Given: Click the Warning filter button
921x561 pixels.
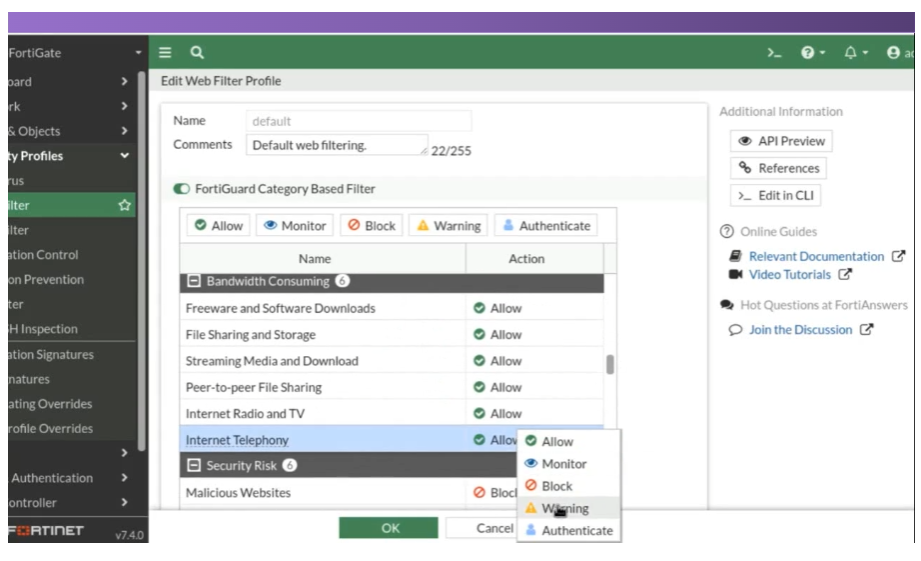Looking at the screenshot, I should (x=449, y=226).
